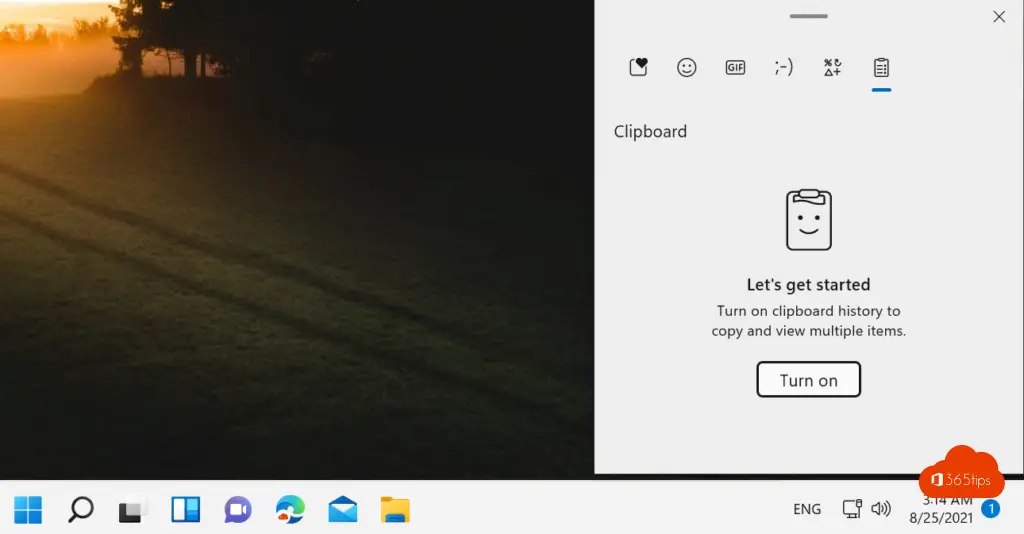Open taskbar Search magnifier

[x=80, y=510]
